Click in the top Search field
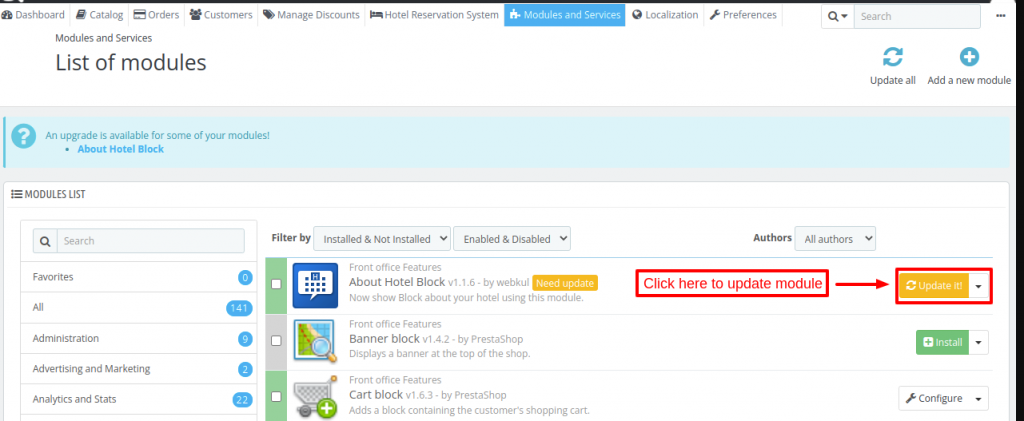 coord(917,16)
